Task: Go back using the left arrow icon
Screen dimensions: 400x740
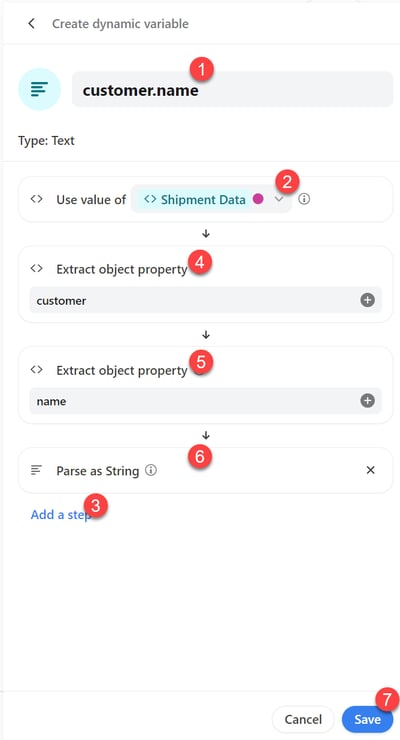Action: [32, 24]
